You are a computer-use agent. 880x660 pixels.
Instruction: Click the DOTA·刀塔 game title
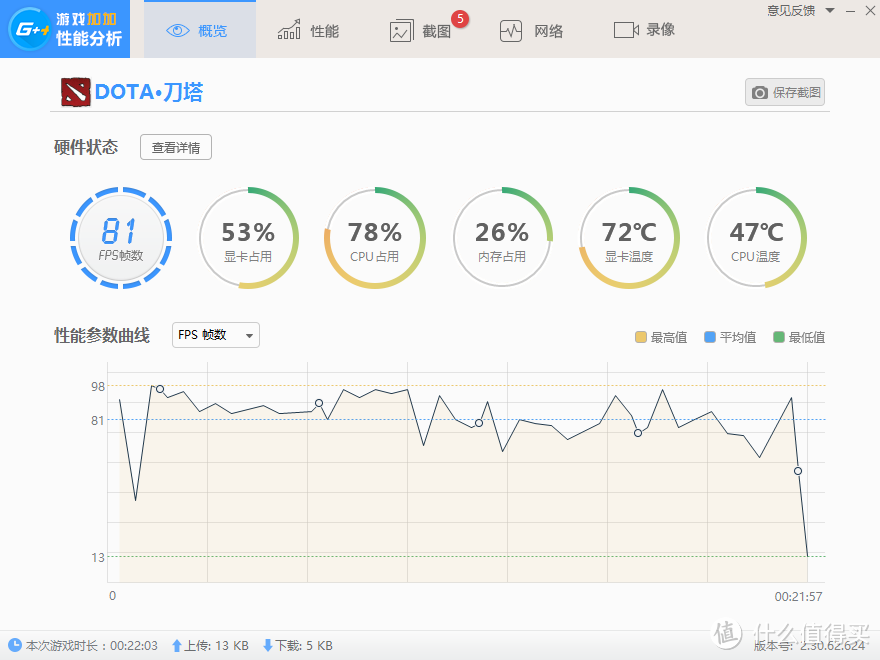coord(149,92)
